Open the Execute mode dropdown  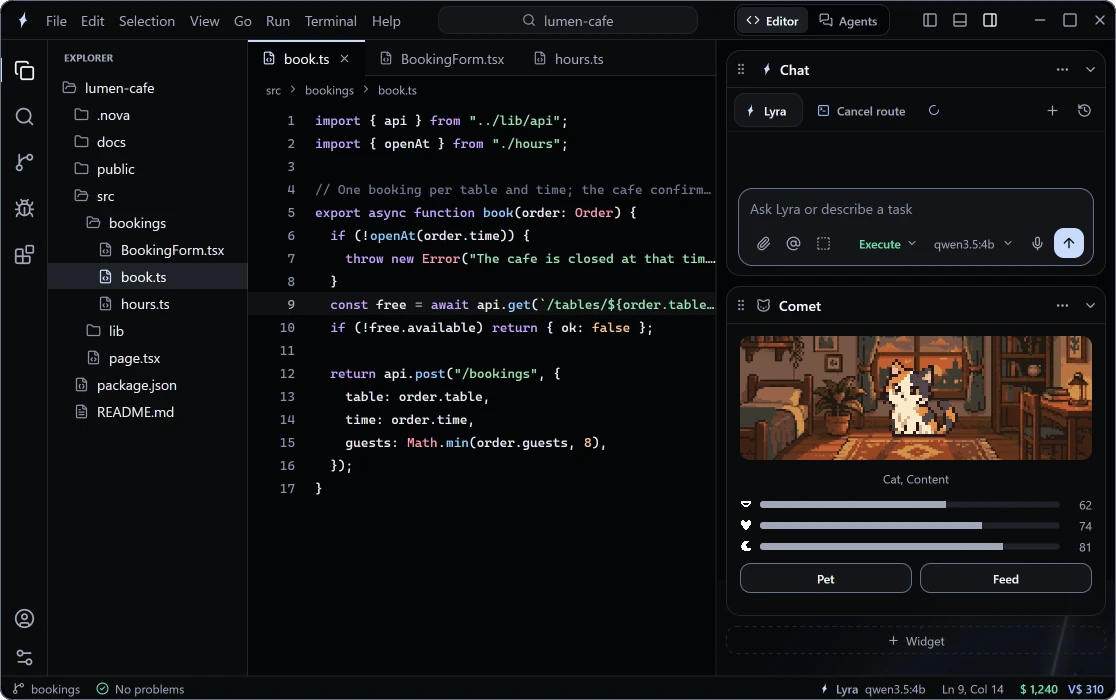(x=887, y=244)
